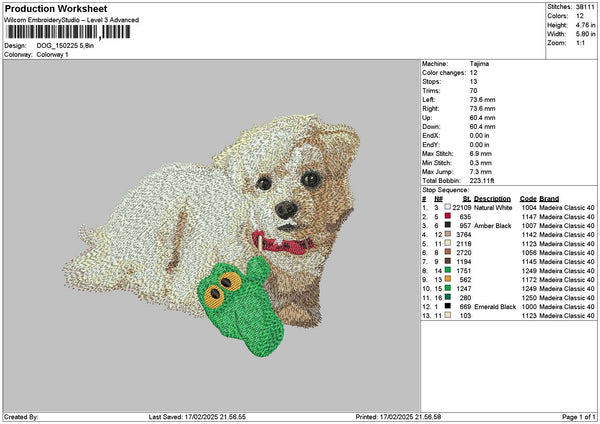Viewport: 600px width, 424px height.
Task: Click the Stops value 13
Action: pyautogui.click(x=473, y=82)
